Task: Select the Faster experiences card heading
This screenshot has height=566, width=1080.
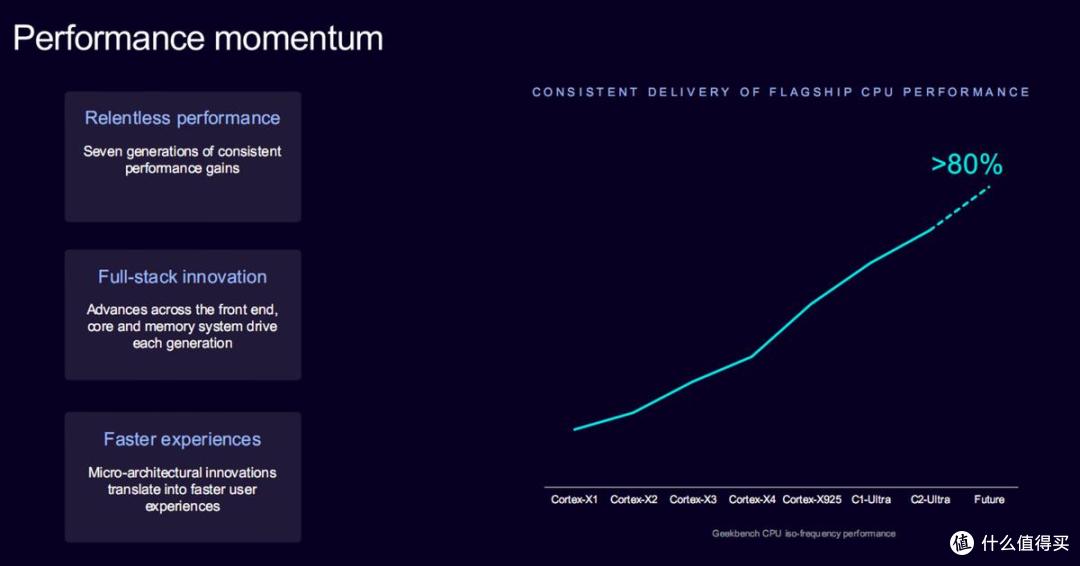Action: (x=183, y=439)
